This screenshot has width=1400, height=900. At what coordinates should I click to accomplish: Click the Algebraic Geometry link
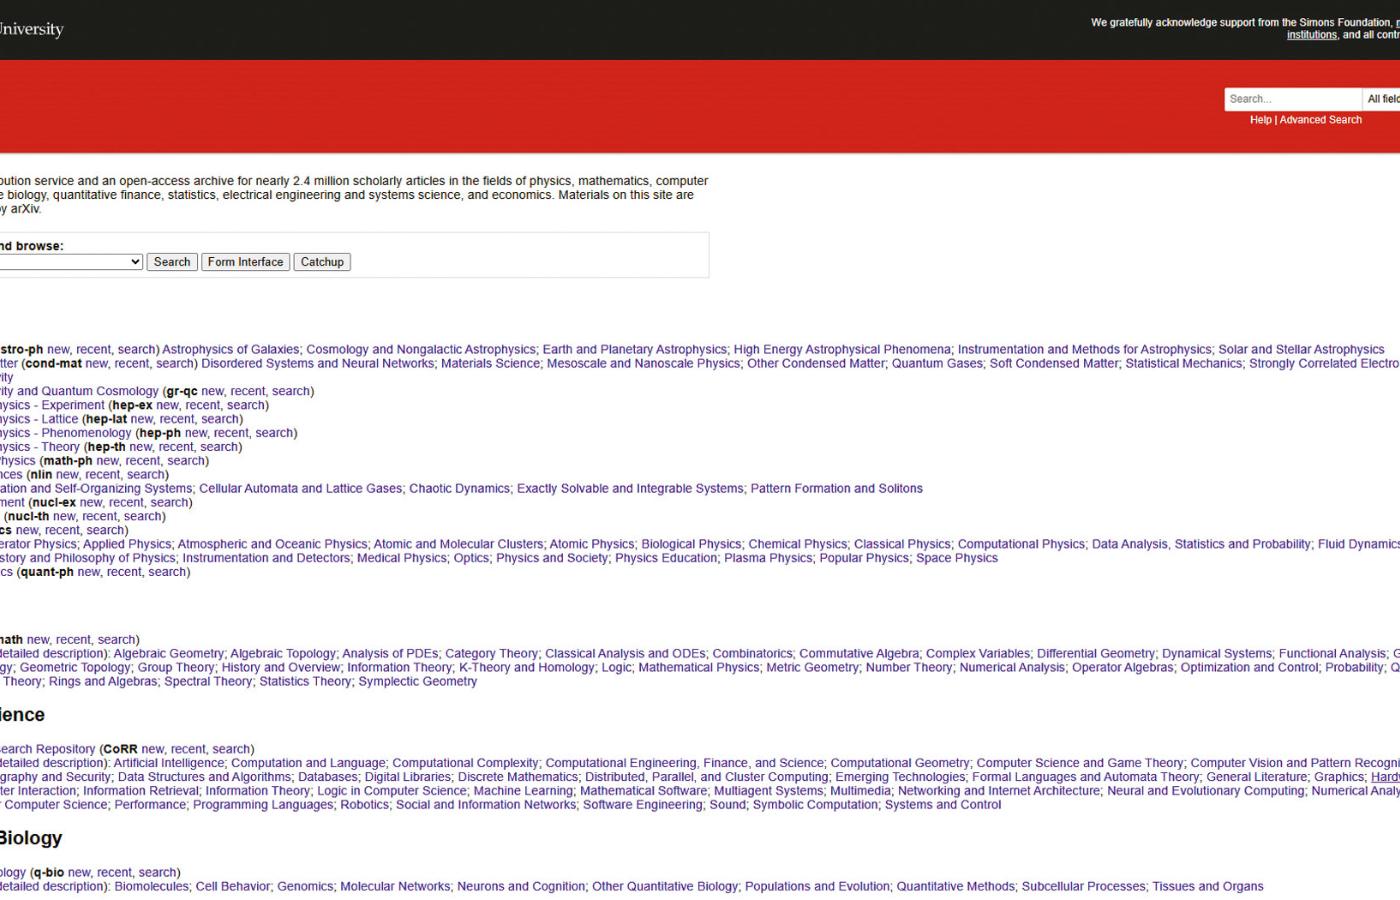click(x=168, y=654)
